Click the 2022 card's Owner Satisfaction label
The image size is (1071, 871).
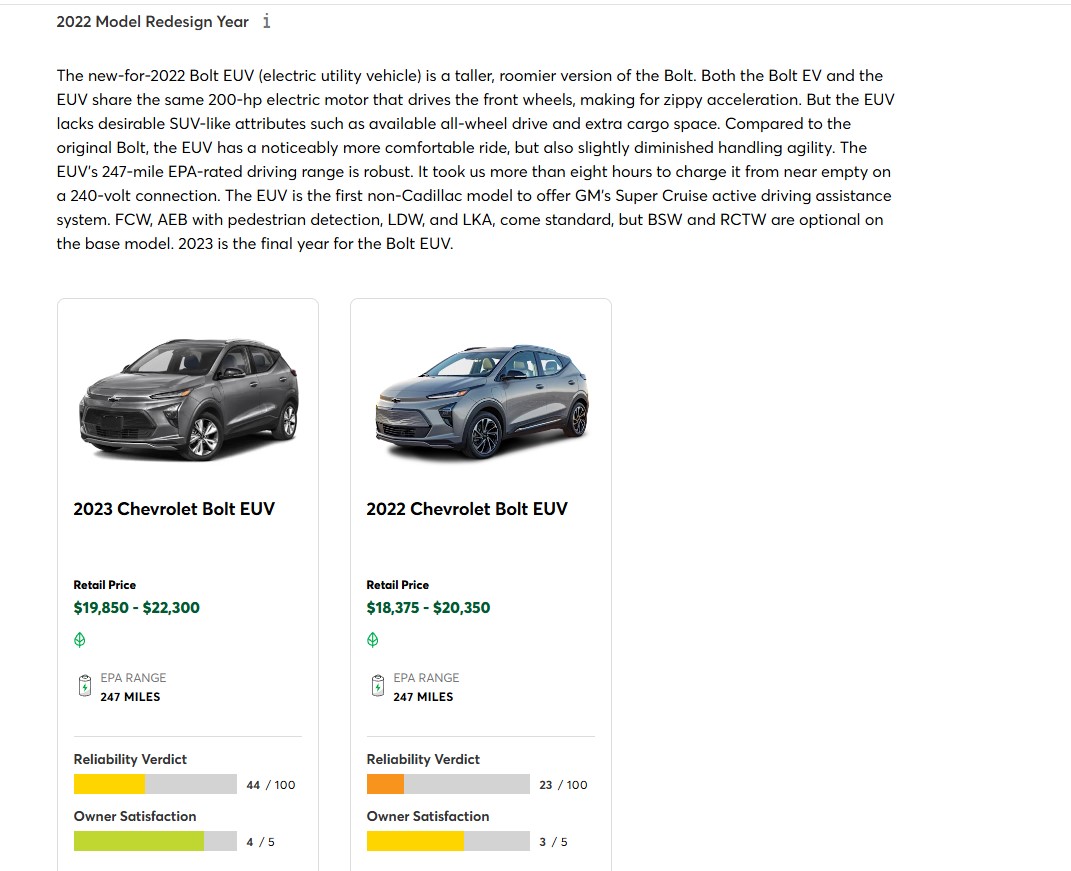428,816
